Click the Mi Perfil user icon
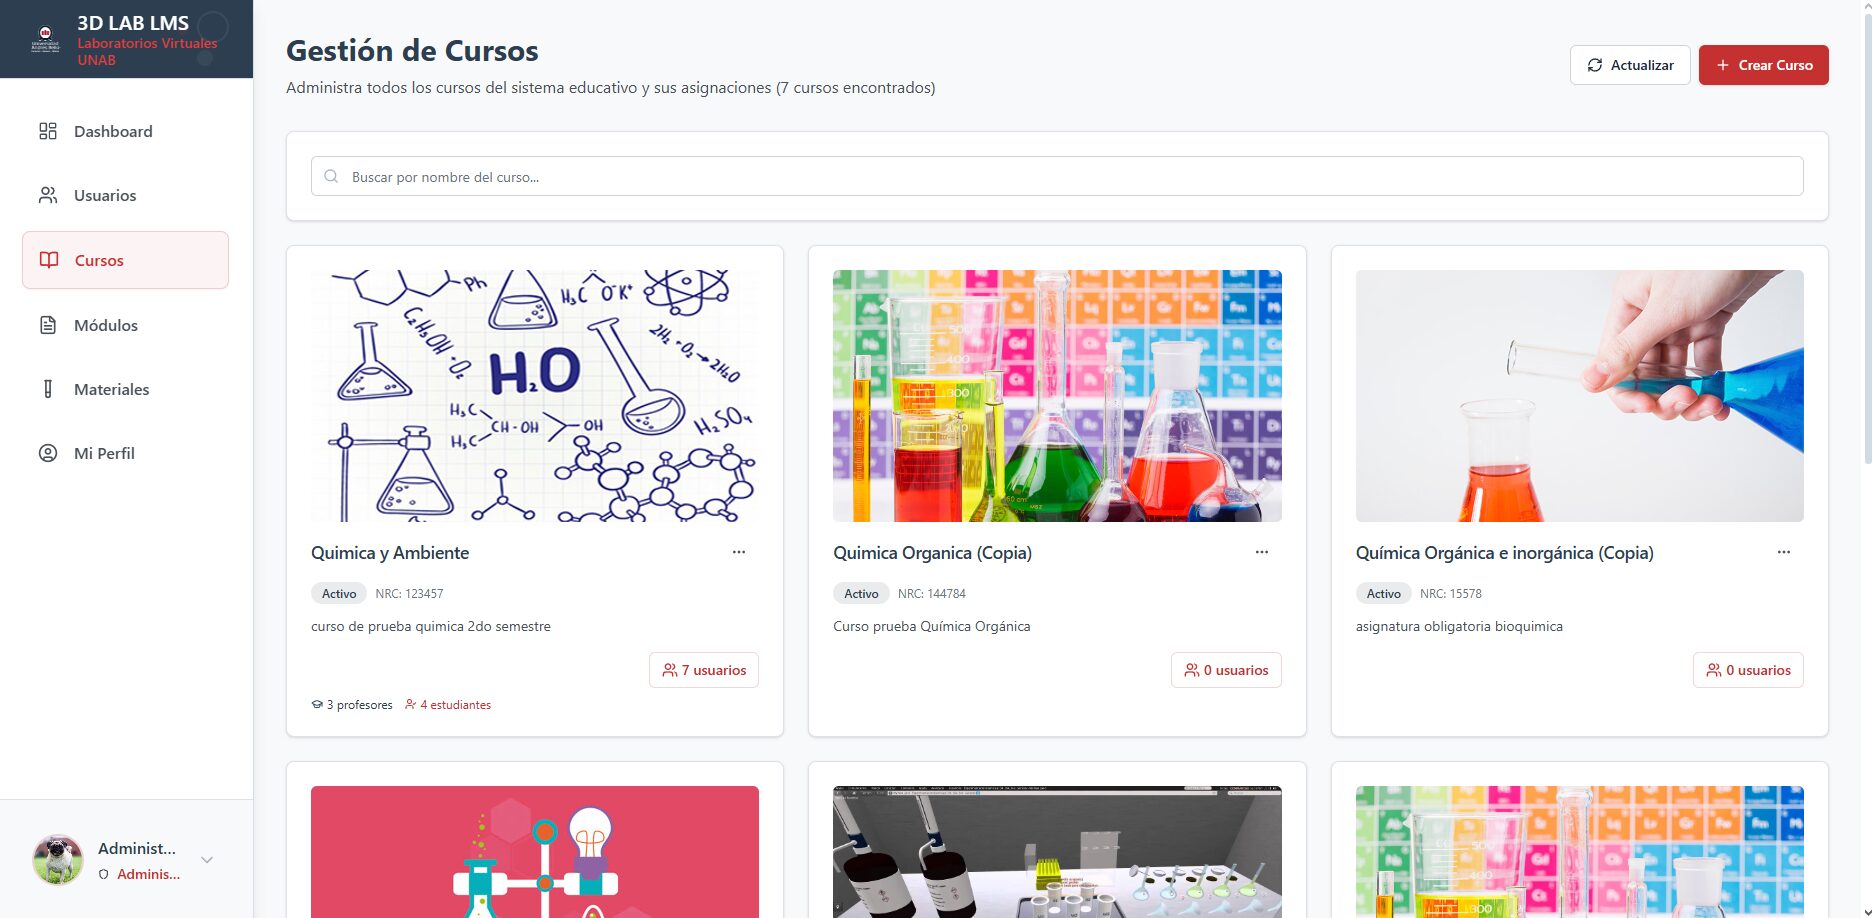Viewport: 1874px width, 918px height. pos(48,453)
